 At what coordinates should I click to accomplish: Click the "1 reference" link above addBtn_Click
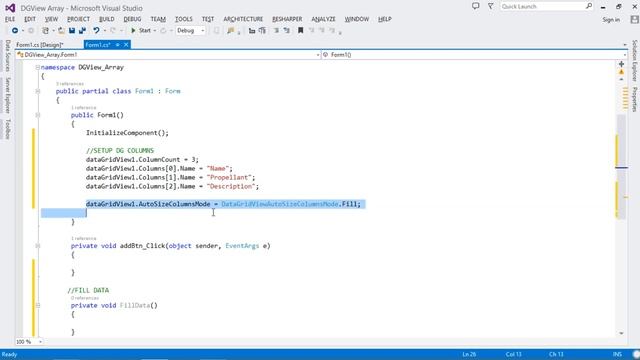[x=84, y=238]
